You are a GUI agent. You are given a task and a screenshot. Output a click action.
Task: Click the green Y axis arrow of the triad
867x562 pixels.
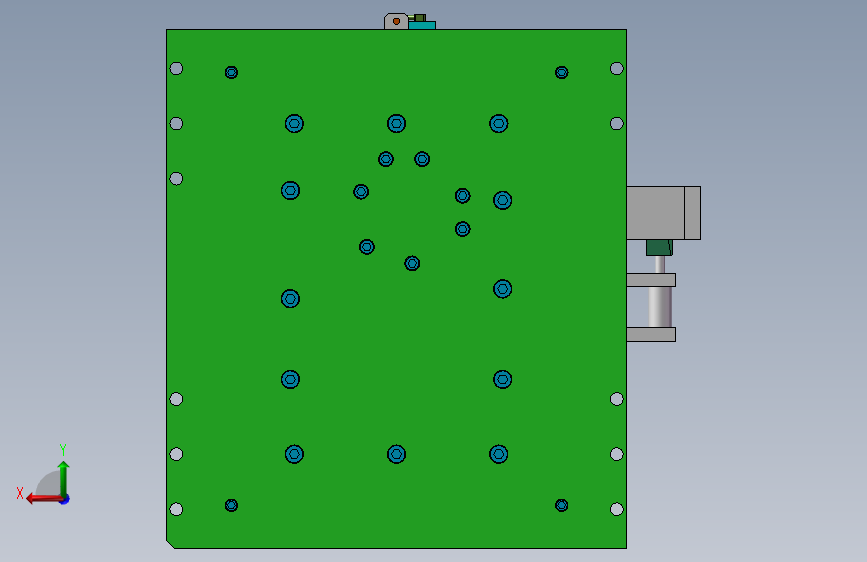[63, 478]
